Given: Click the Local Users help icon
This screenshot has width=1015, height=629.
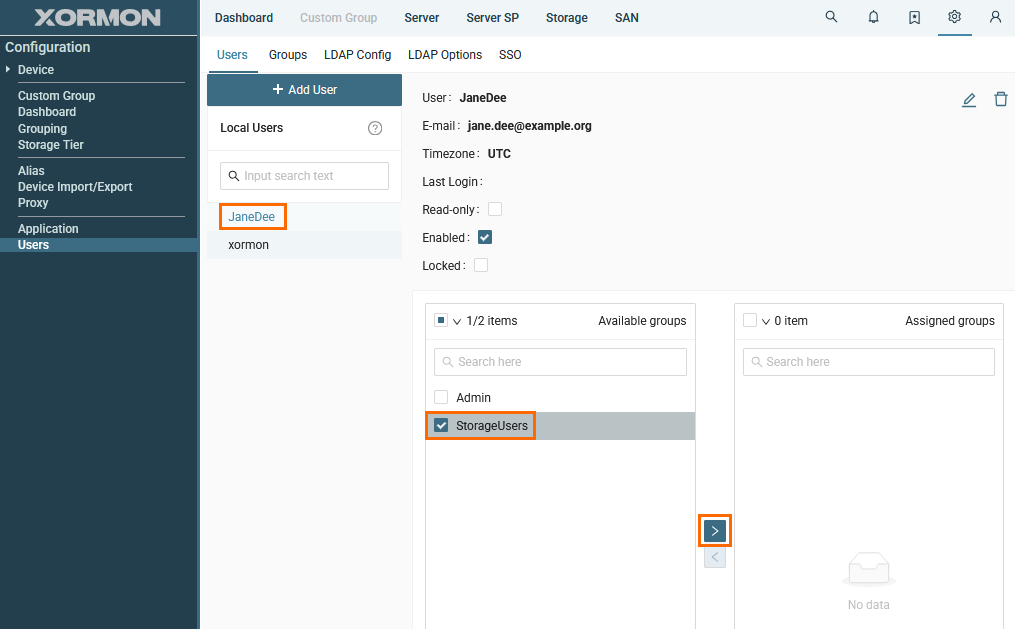Looking at the screenshot, I should pos(375,128).
